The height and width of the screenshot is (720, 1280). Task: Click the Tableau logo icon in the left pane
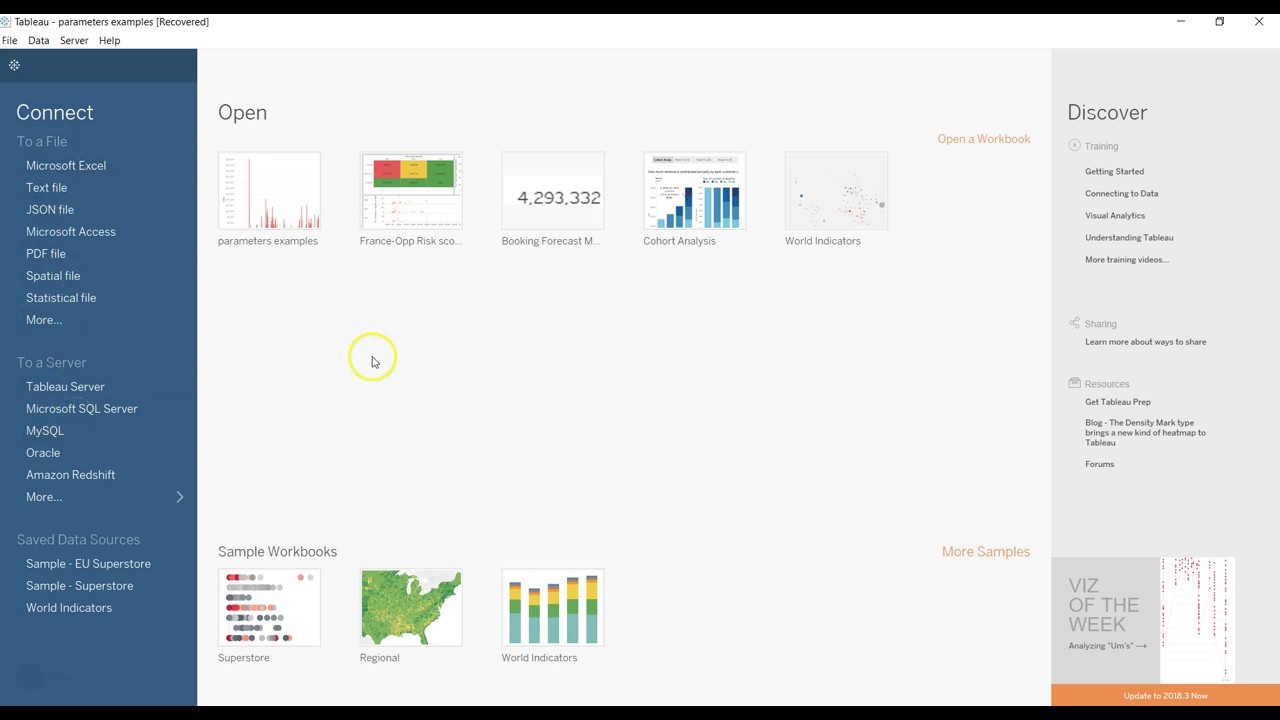[14, 65]
